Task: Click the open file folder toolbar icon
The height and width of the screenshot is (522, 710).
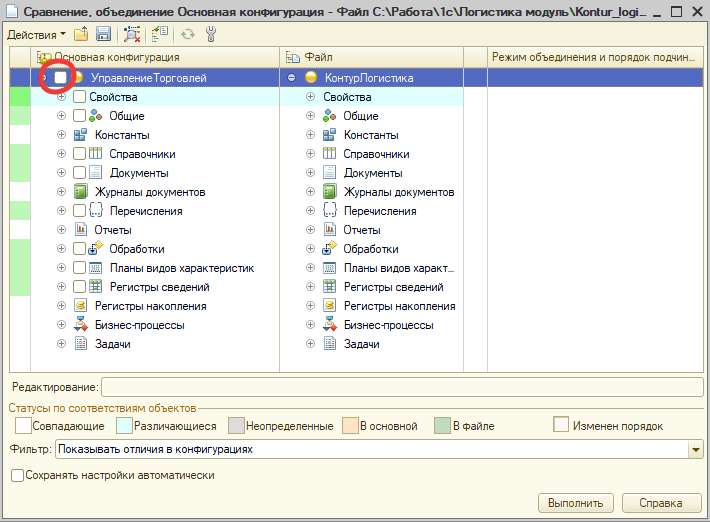Action: pyautogui.click(x=81, y=34)
